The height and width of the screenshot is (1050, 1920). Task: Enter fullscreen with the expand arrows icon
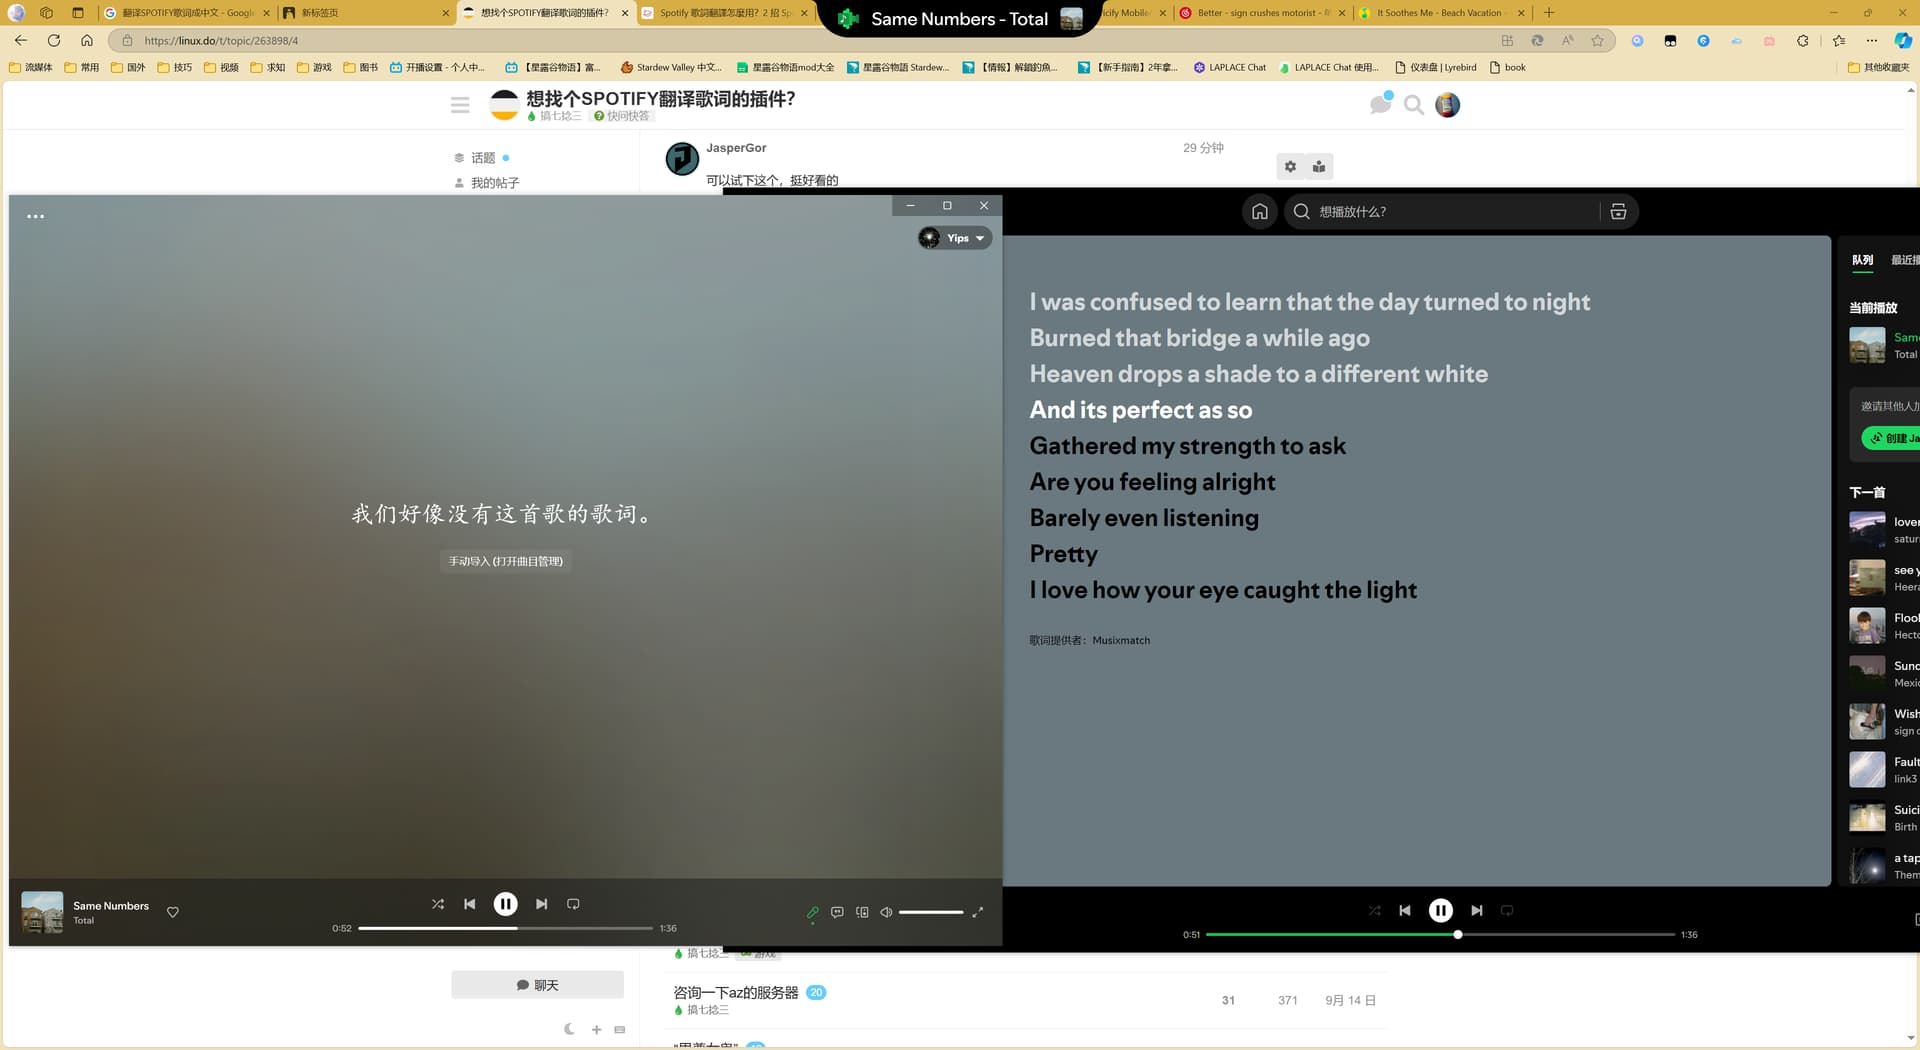click(978, 912)
